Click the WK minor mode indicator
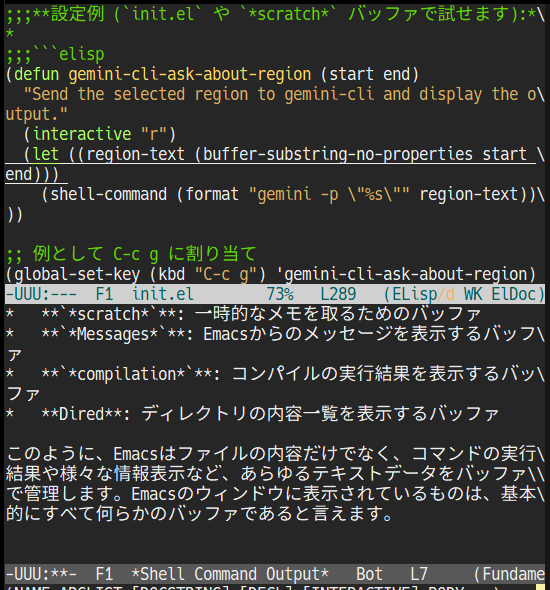The height and width of the screenshot is (590, 550). click(473, 294)
